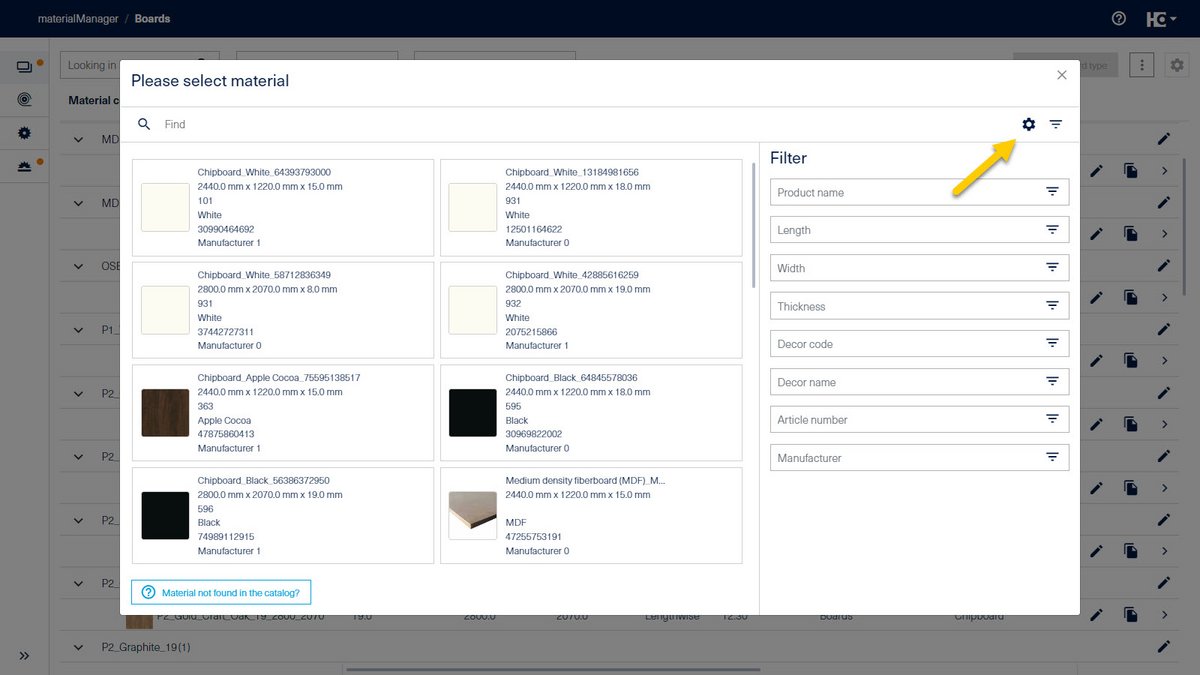Screen dimensions: 1200x675
Task: Select the Boards panel icon in the sidebar
Action: pos(25,66)
